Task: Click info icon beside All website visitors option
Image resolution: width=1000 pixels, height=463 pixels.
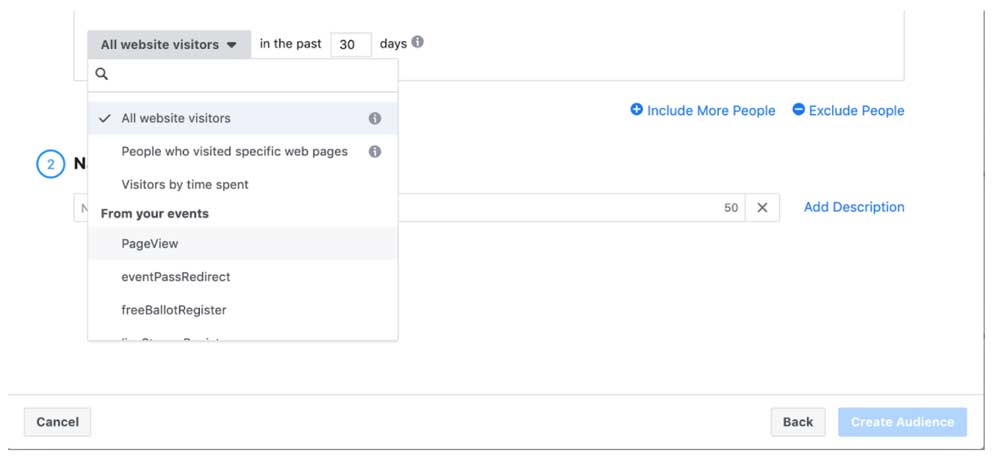Action: pyautogui.click(x=375, y=118)
